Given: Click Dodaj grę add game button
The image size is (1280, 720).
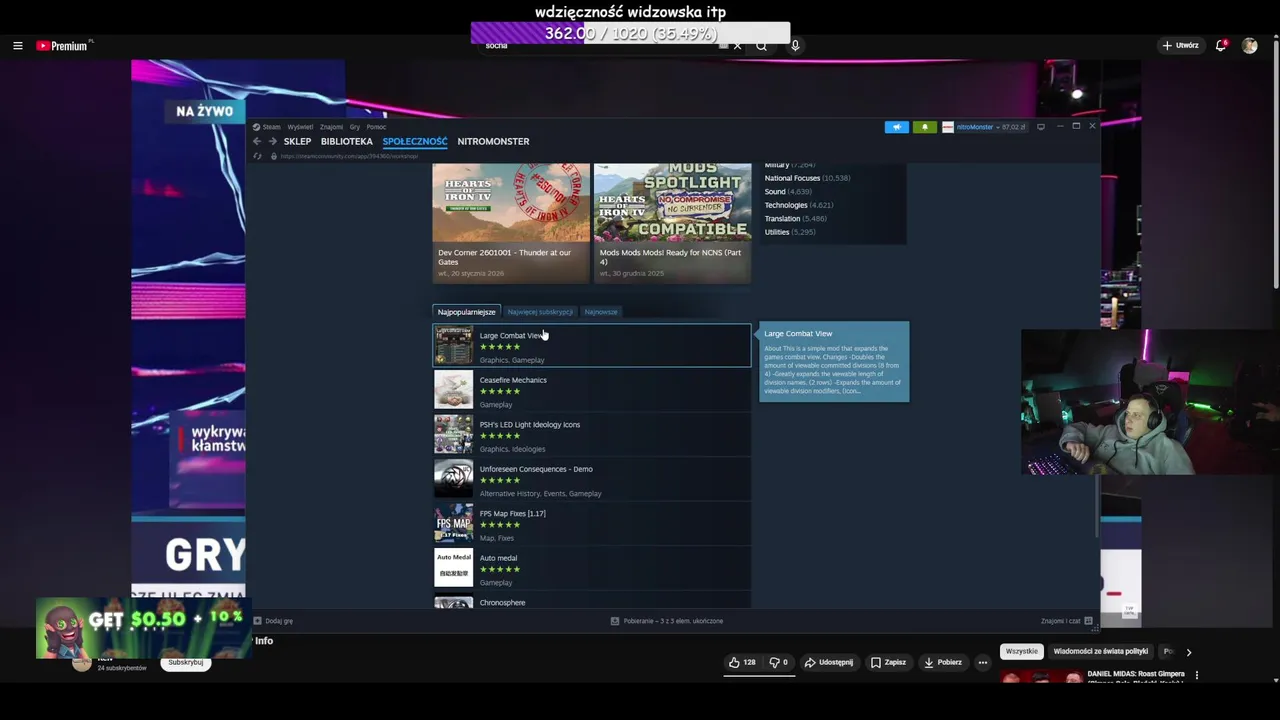Looking at the screenshot, I should pyautogui.click(x=273, y=621).
